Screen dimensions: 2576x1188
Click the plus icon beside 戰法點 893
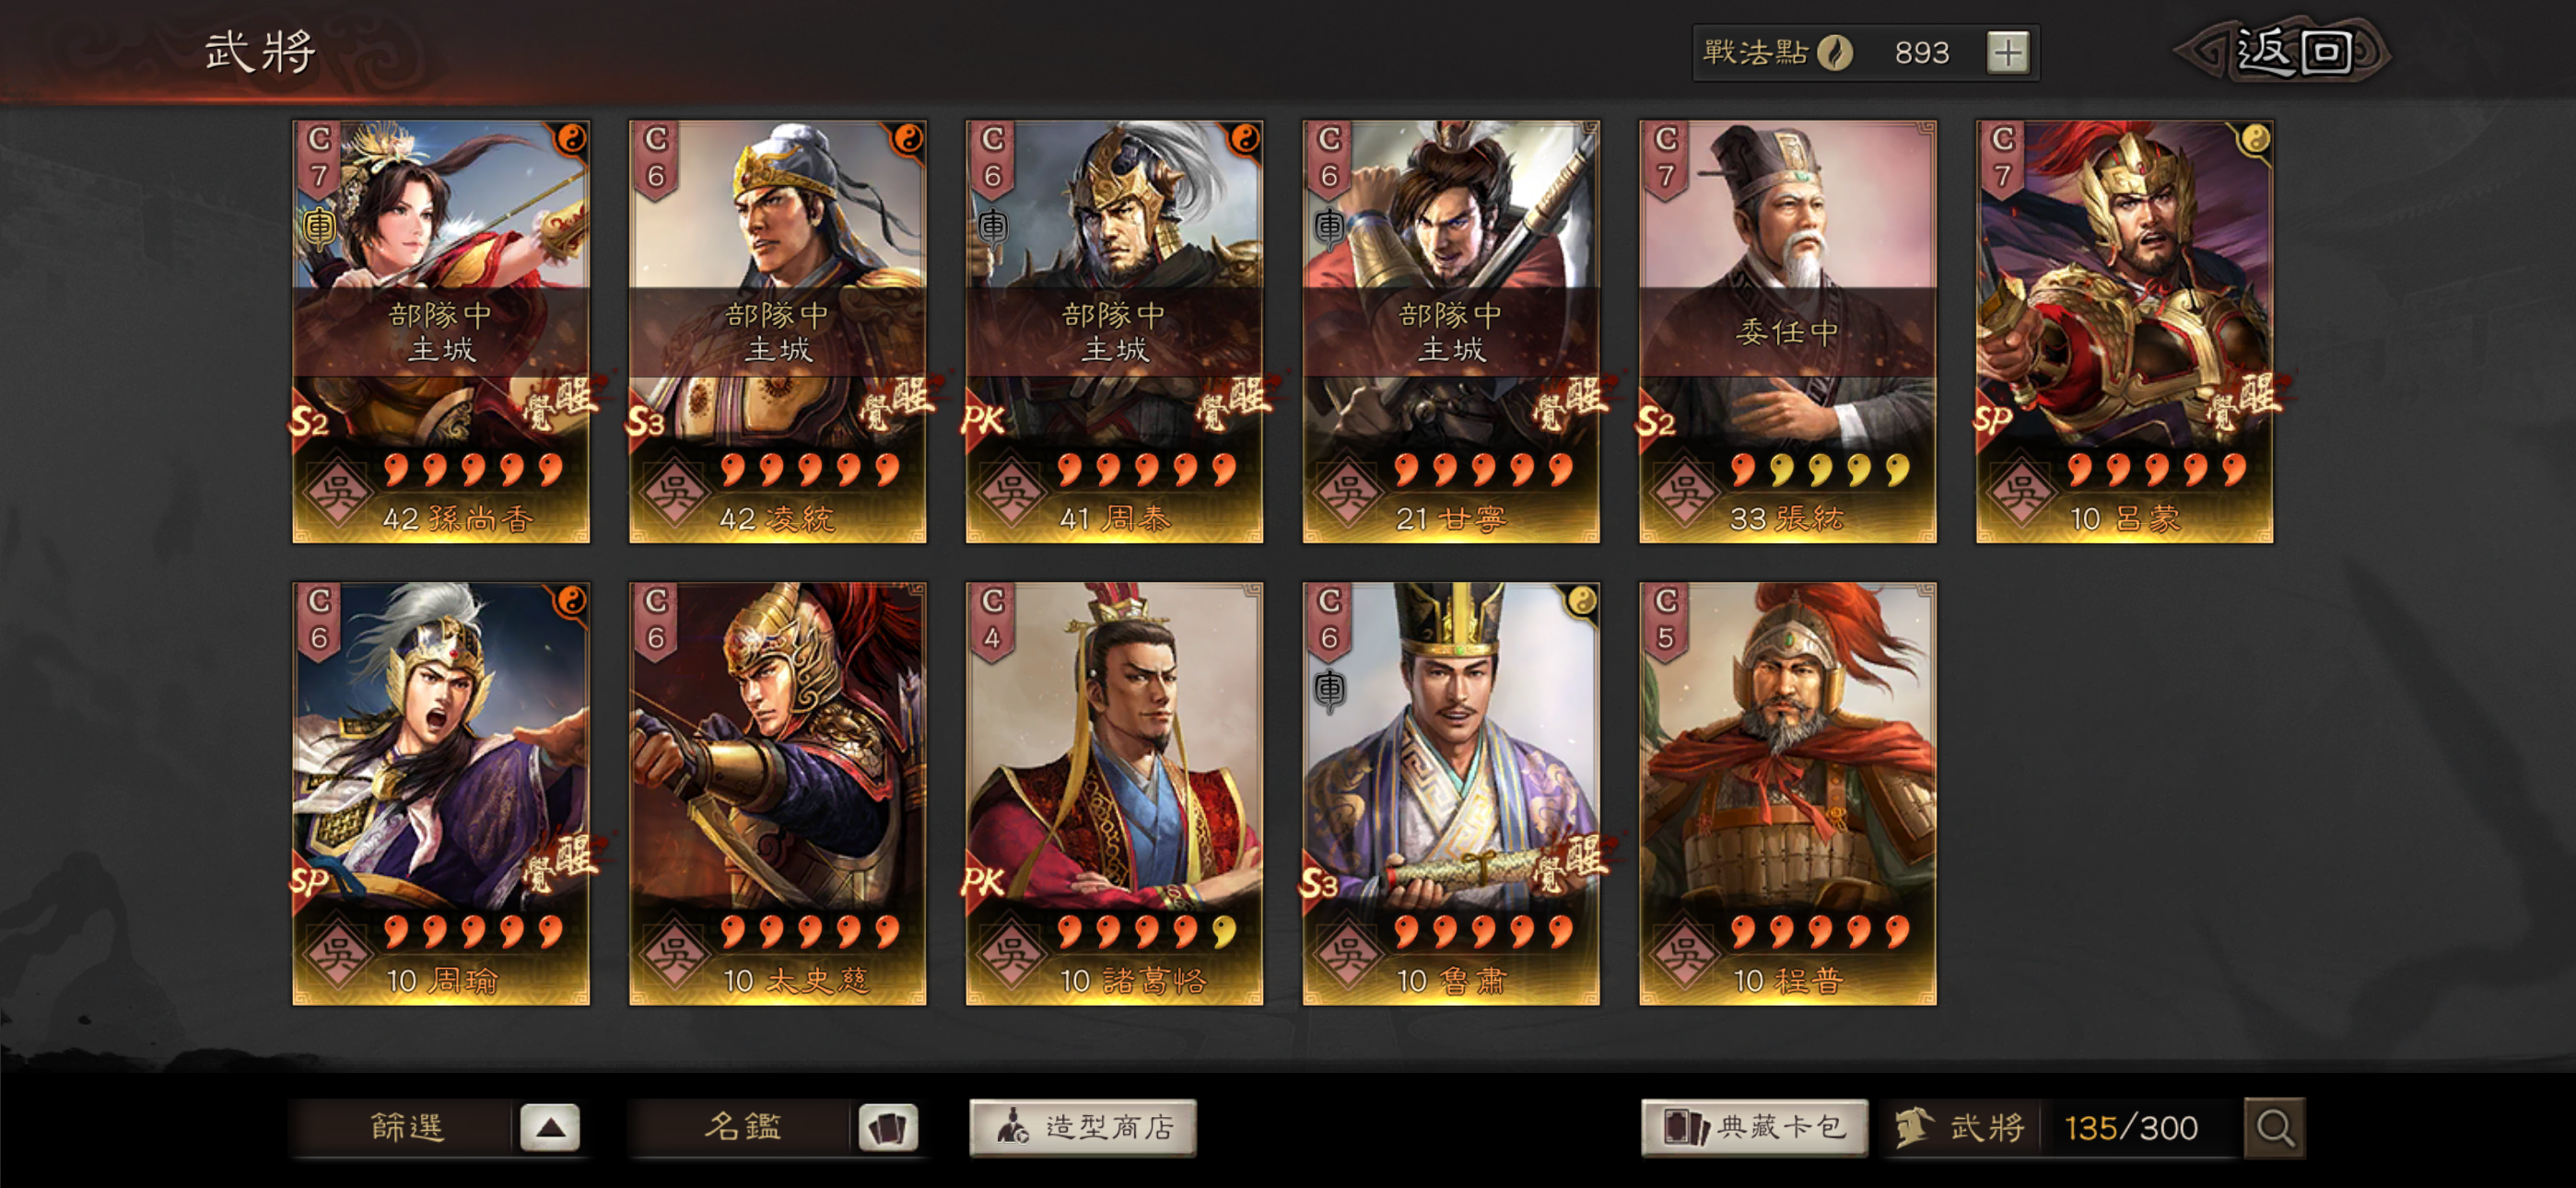(x=2008, y=52)
